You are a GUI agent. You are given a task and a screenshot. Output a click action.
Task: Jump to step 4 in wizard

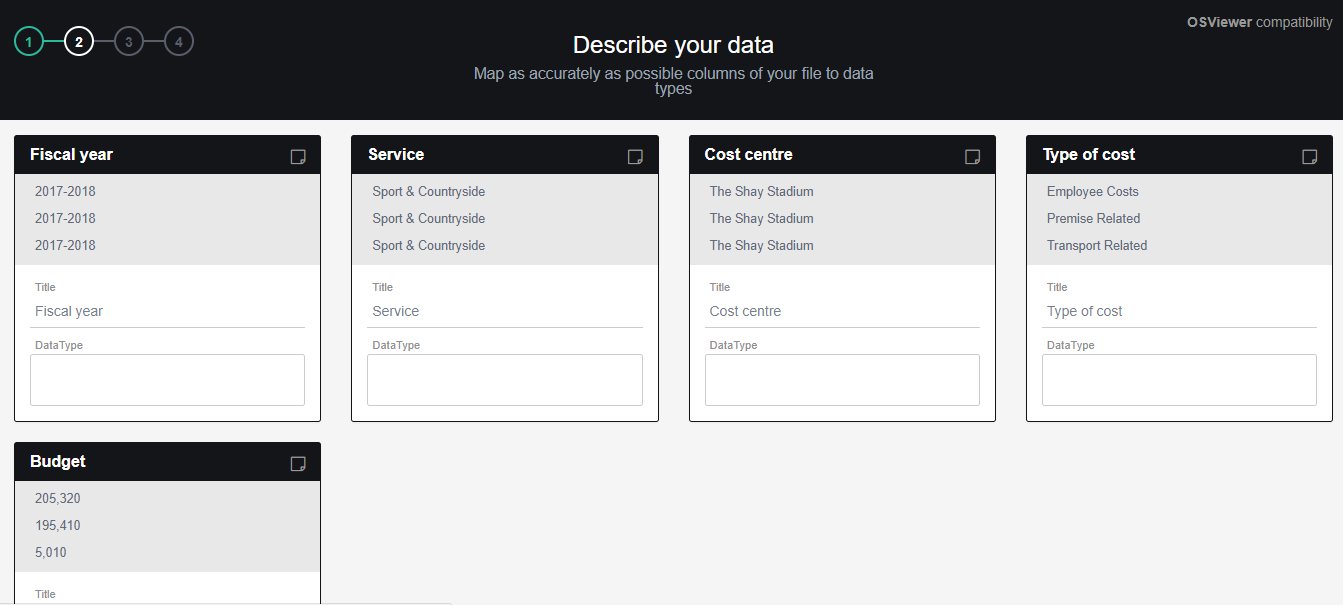pyautogui.click(x=179, y=41)
